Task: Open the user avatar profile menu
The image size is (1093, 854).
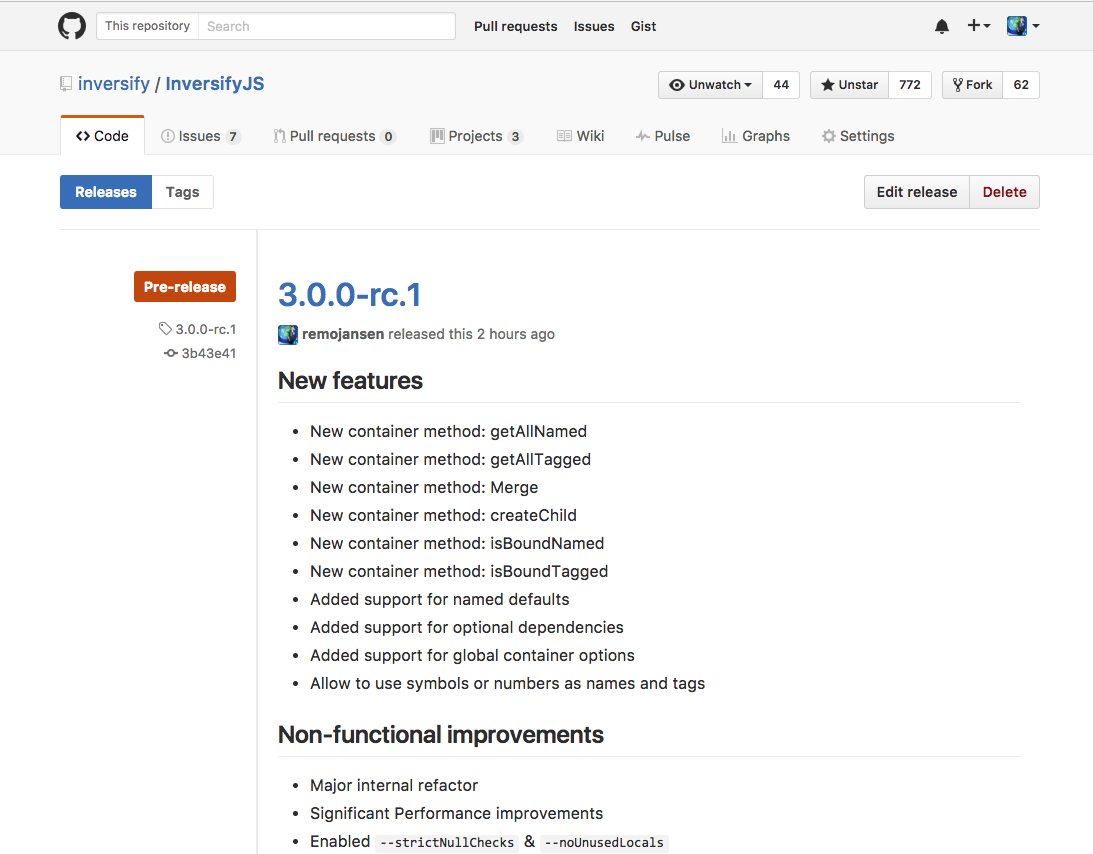Action: click(1023, 26)
